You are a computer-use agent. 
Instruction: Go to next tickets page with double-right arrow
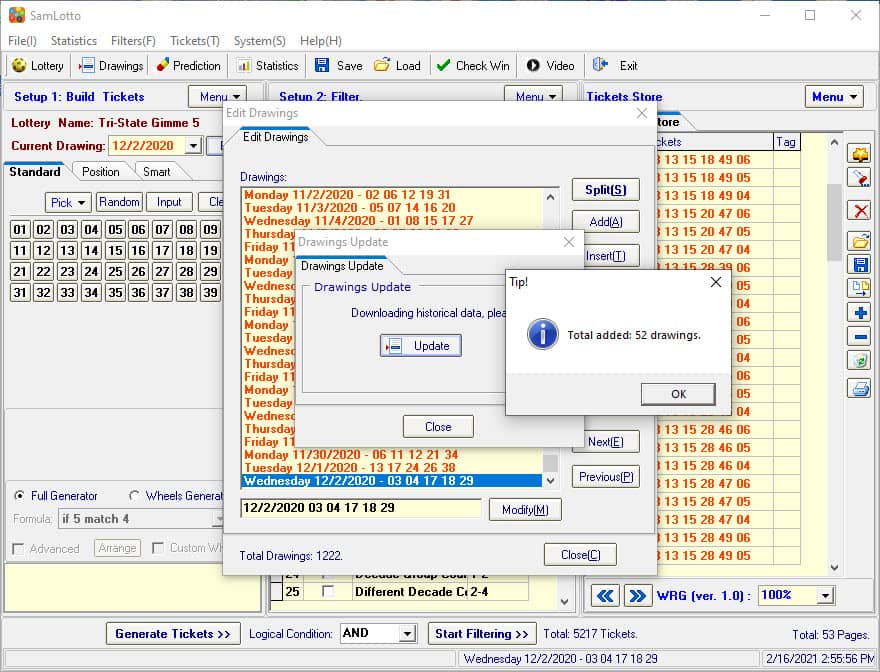[x=638, y=596]
